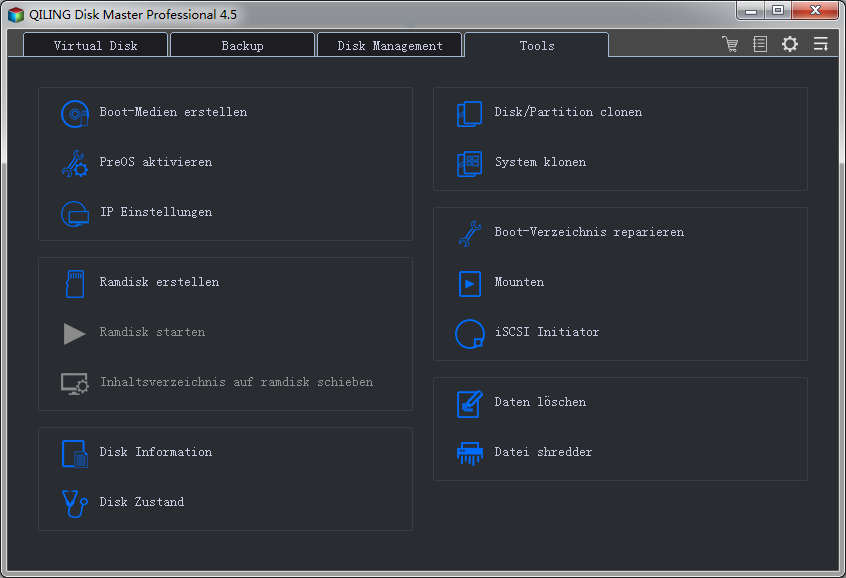The height and width of the screenshot is (578, 846).
Task: Click the Boot-Medien erstellen disc icon
Action: click(74, 113)
